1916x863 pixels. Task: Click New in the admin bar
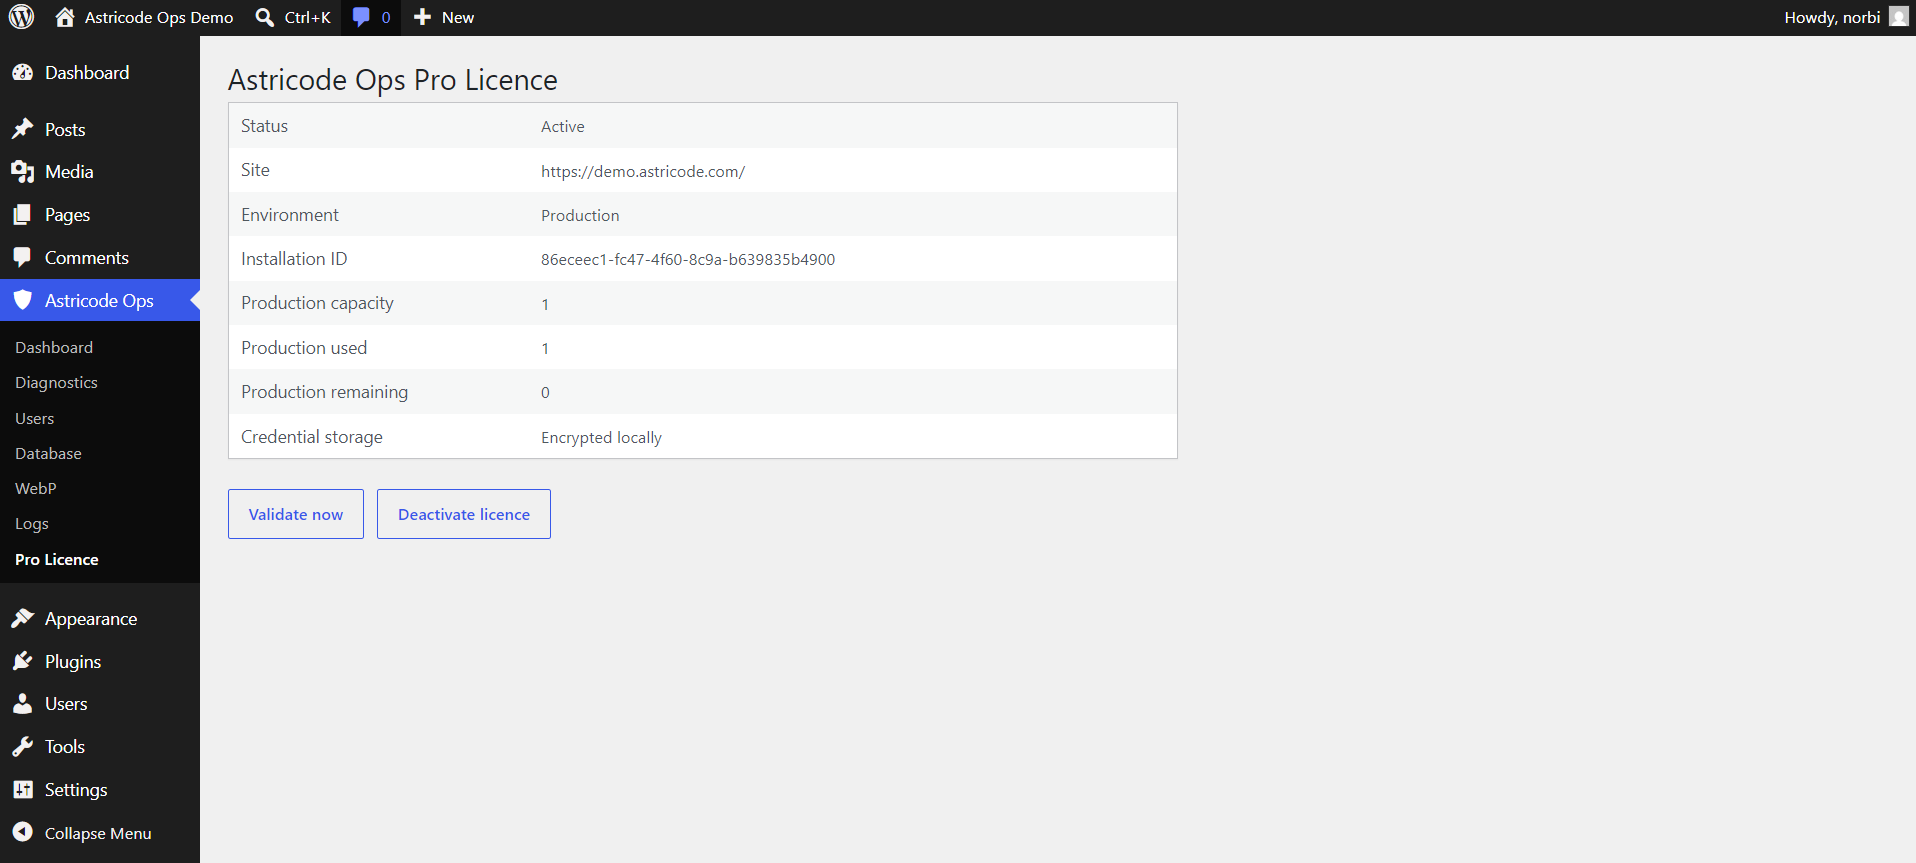tap(458, 17)
